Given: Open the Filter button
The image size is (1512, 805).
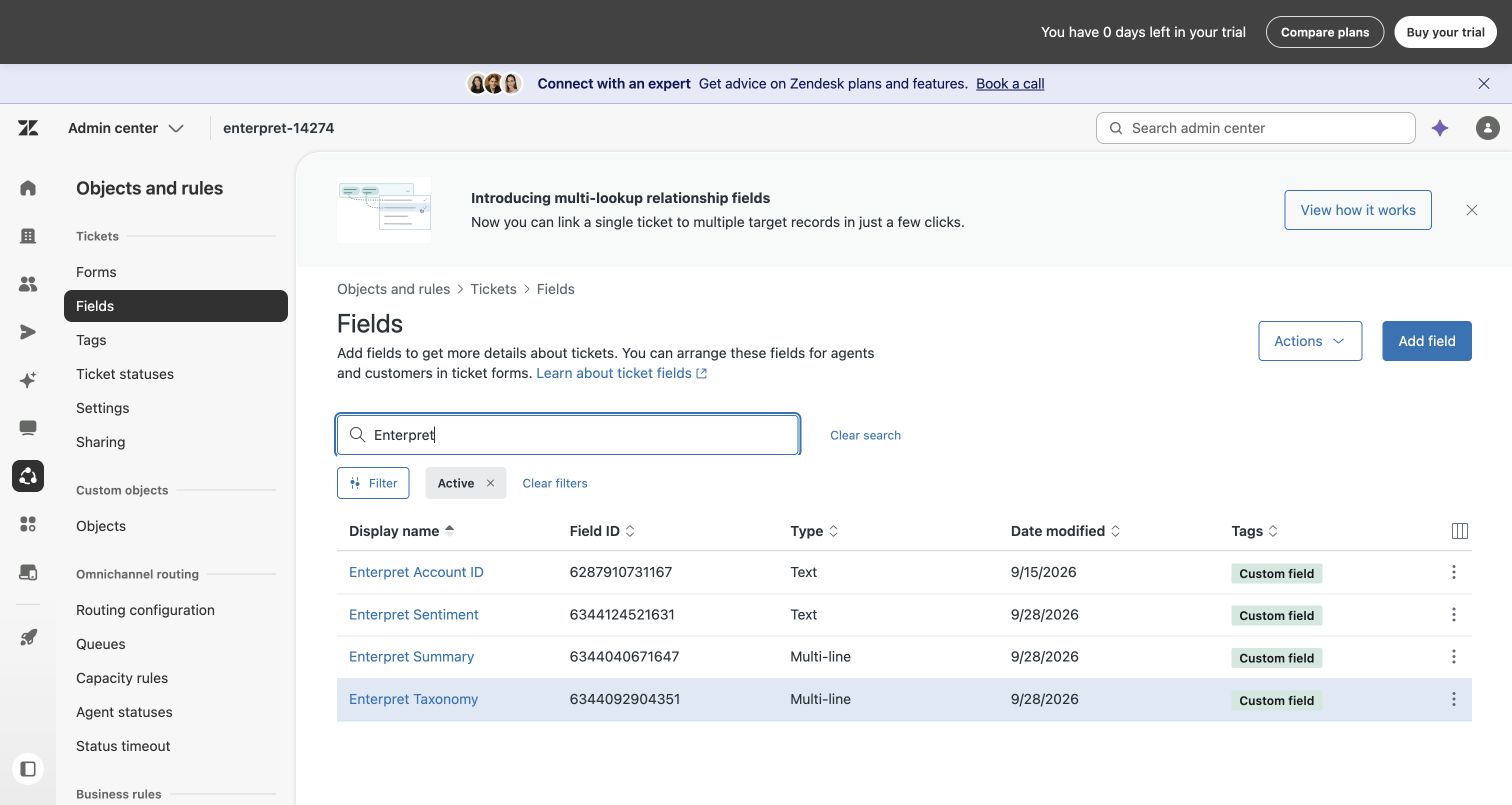Looking at the screenshot, I should coord(373,483).
